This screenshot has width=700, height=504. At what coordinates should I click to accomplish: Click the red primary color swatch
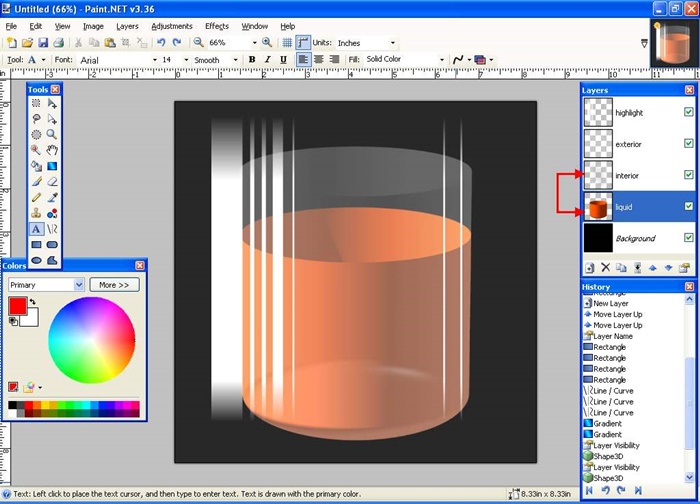pos(17,306)
